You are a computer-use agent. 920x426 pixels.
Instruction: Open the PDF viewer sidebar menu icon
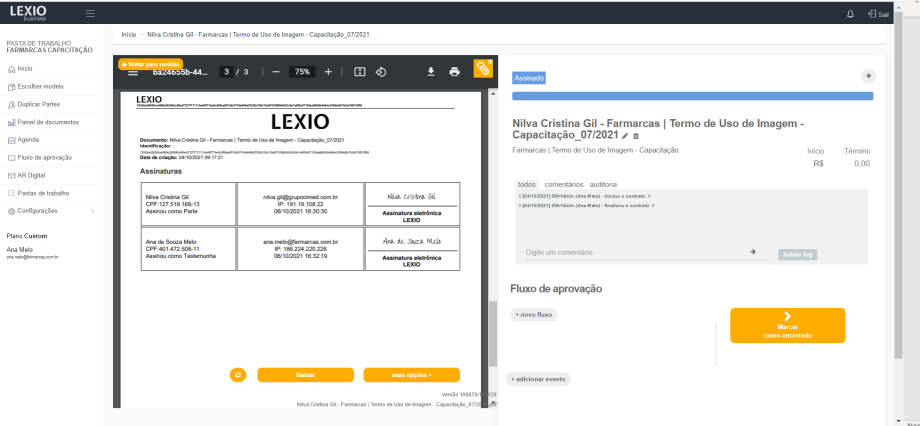click(x=133, y=73)
